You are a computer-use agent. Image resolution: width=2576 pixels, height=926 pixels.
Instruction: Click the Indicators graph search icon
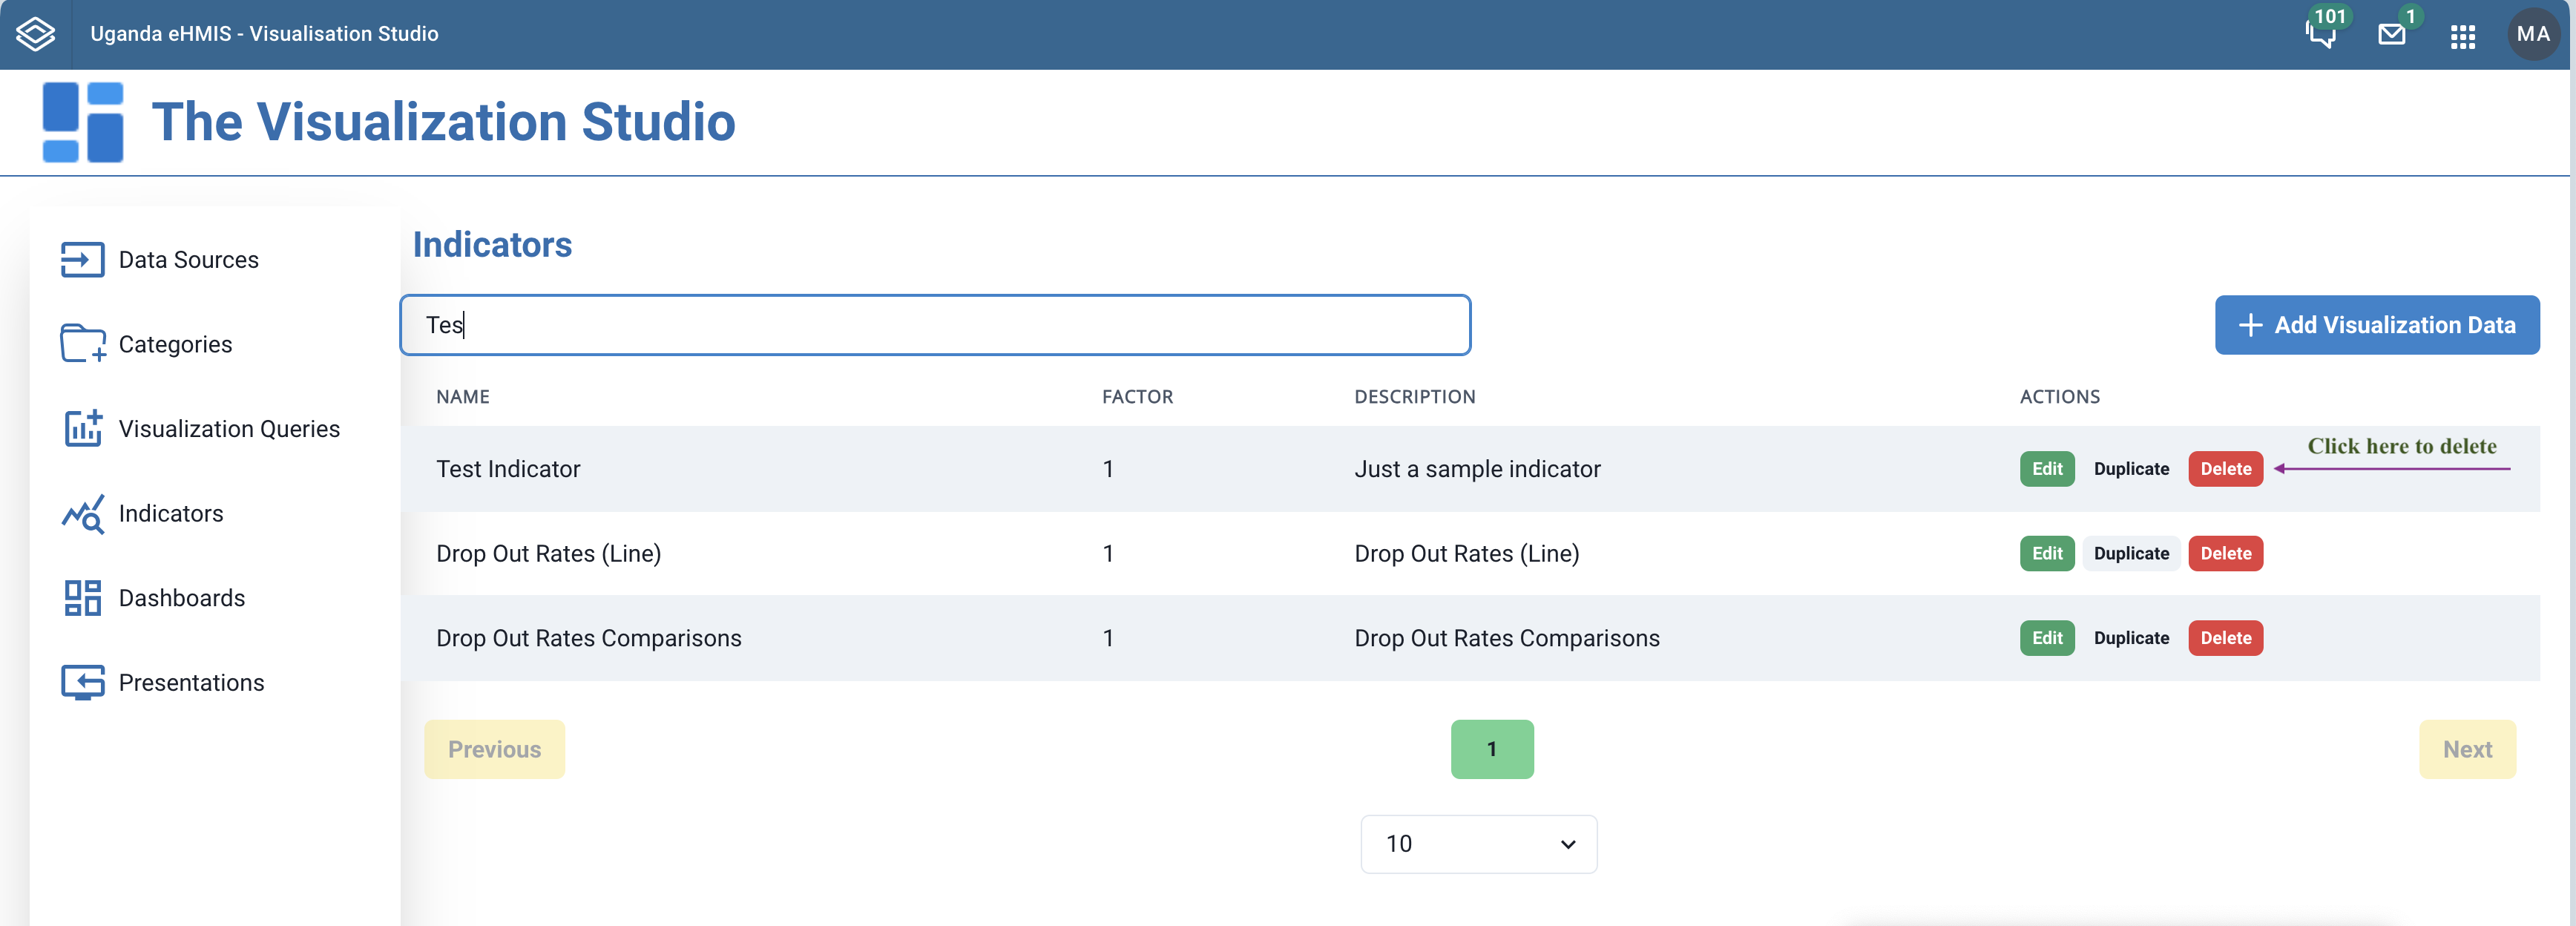tap(83, 514)
